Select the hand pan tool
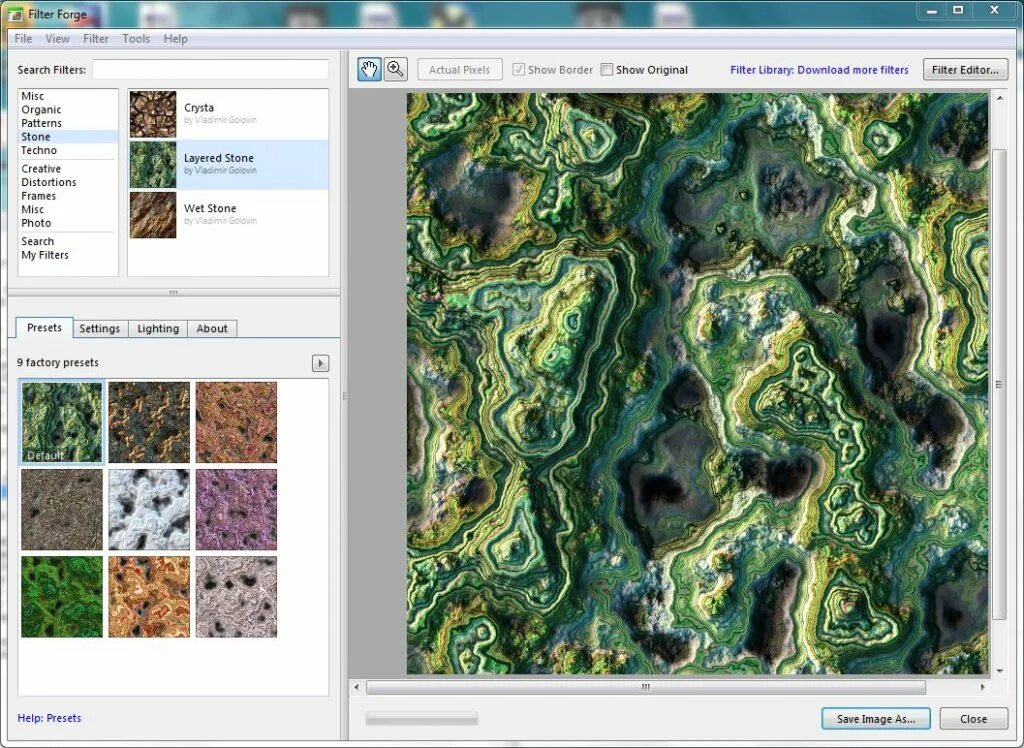This screenshot has width=1024, height=748. pyautogui.click(x=370, y=69)
